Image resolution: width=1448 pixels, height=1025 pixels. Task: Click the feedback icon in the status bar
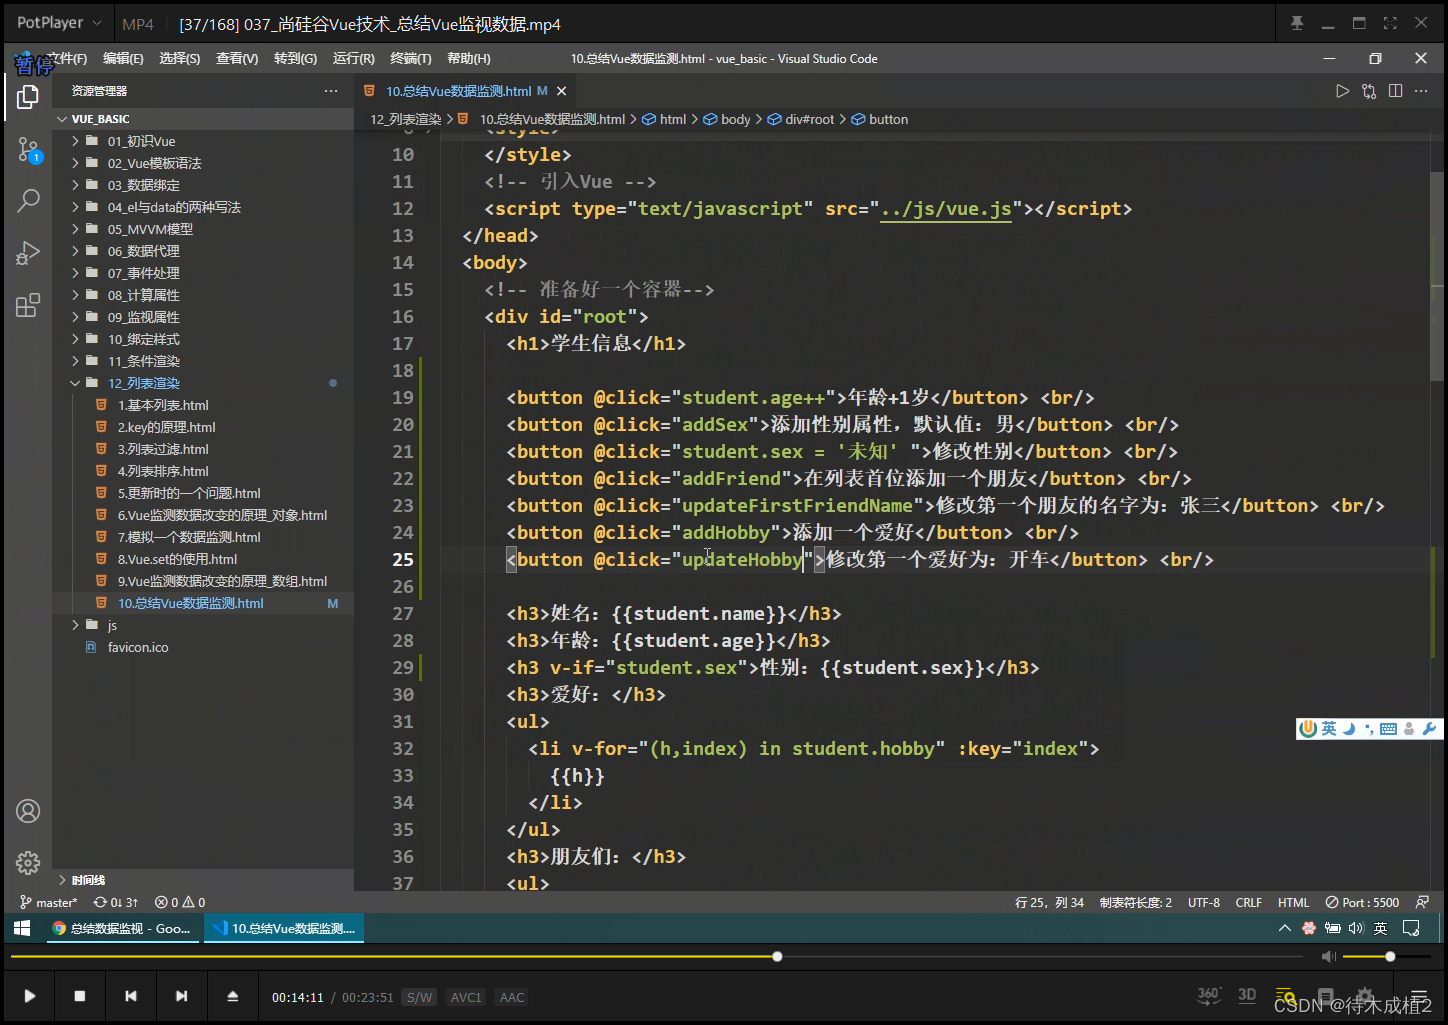[1422, 902]
